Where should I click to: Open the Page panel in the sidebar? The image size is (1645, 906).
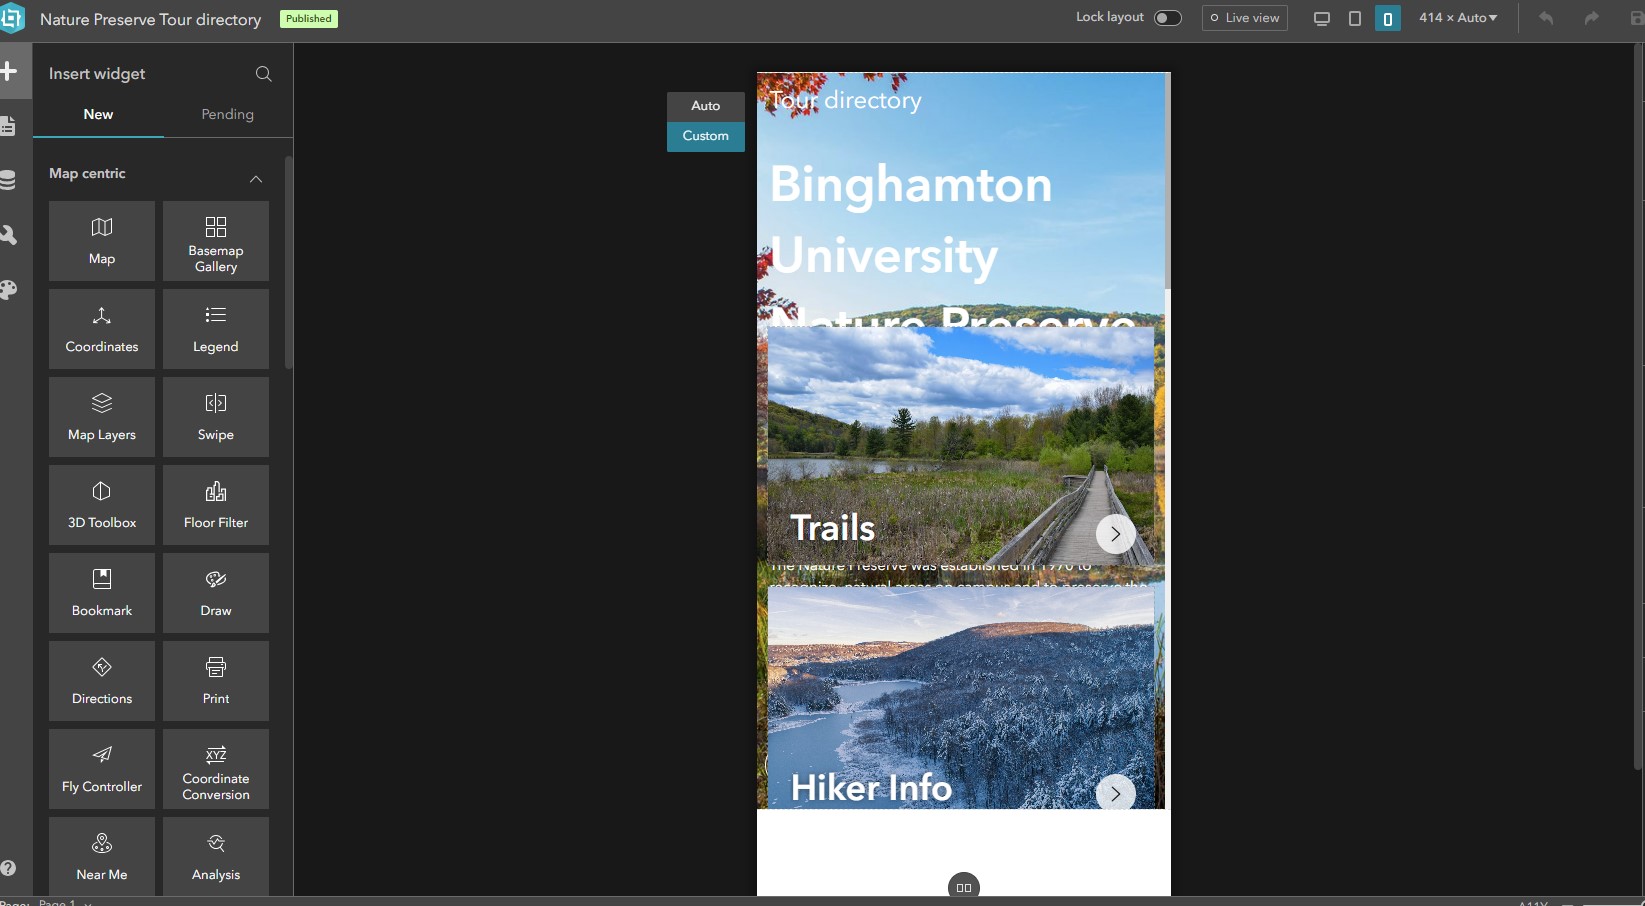[9, 126]
